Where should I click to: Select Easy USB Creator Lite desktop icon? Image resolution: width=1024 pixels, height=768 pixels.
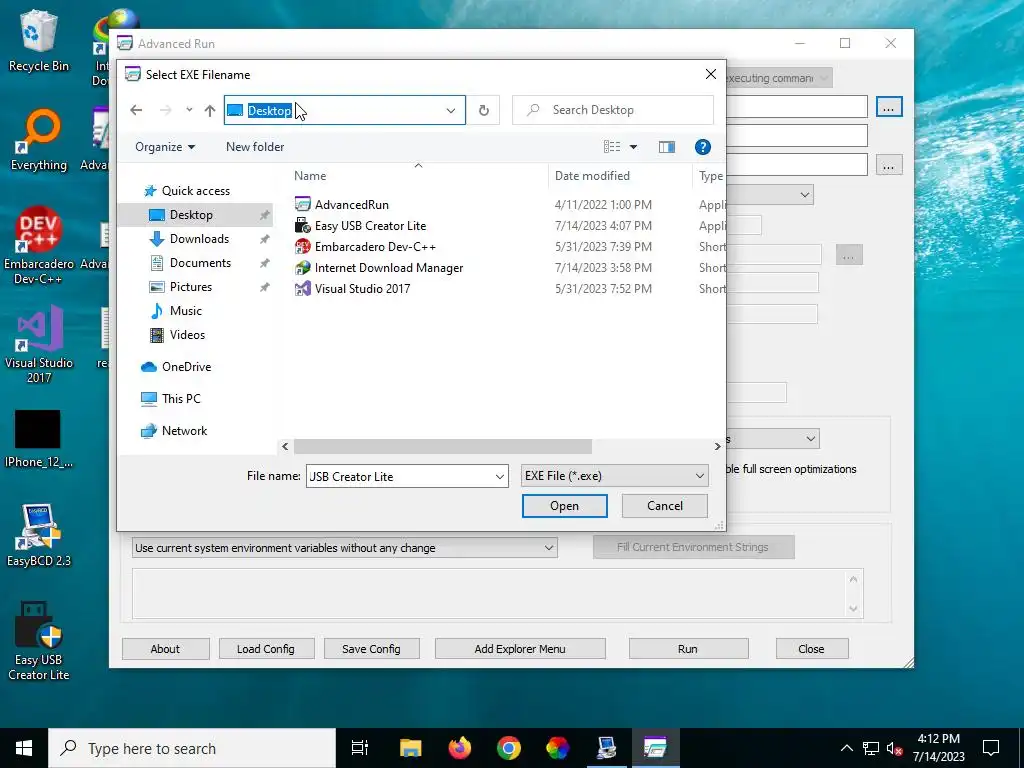tap(39, 640)
